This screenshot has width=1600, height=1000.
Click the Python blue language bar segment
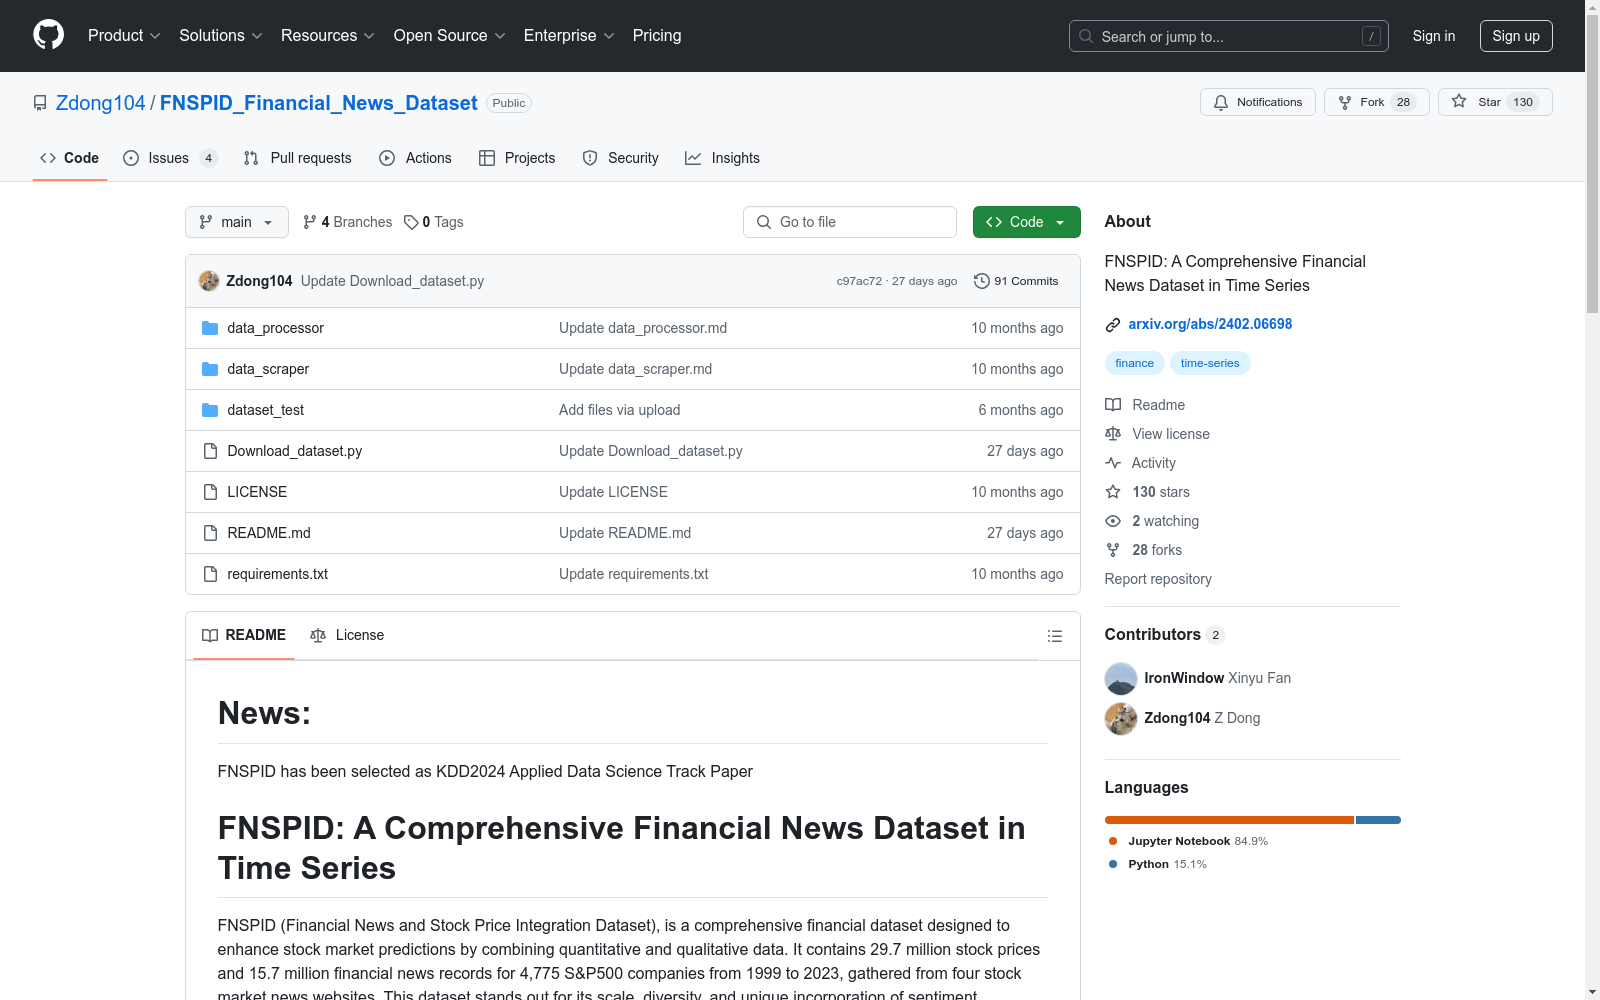(1378, 820)
